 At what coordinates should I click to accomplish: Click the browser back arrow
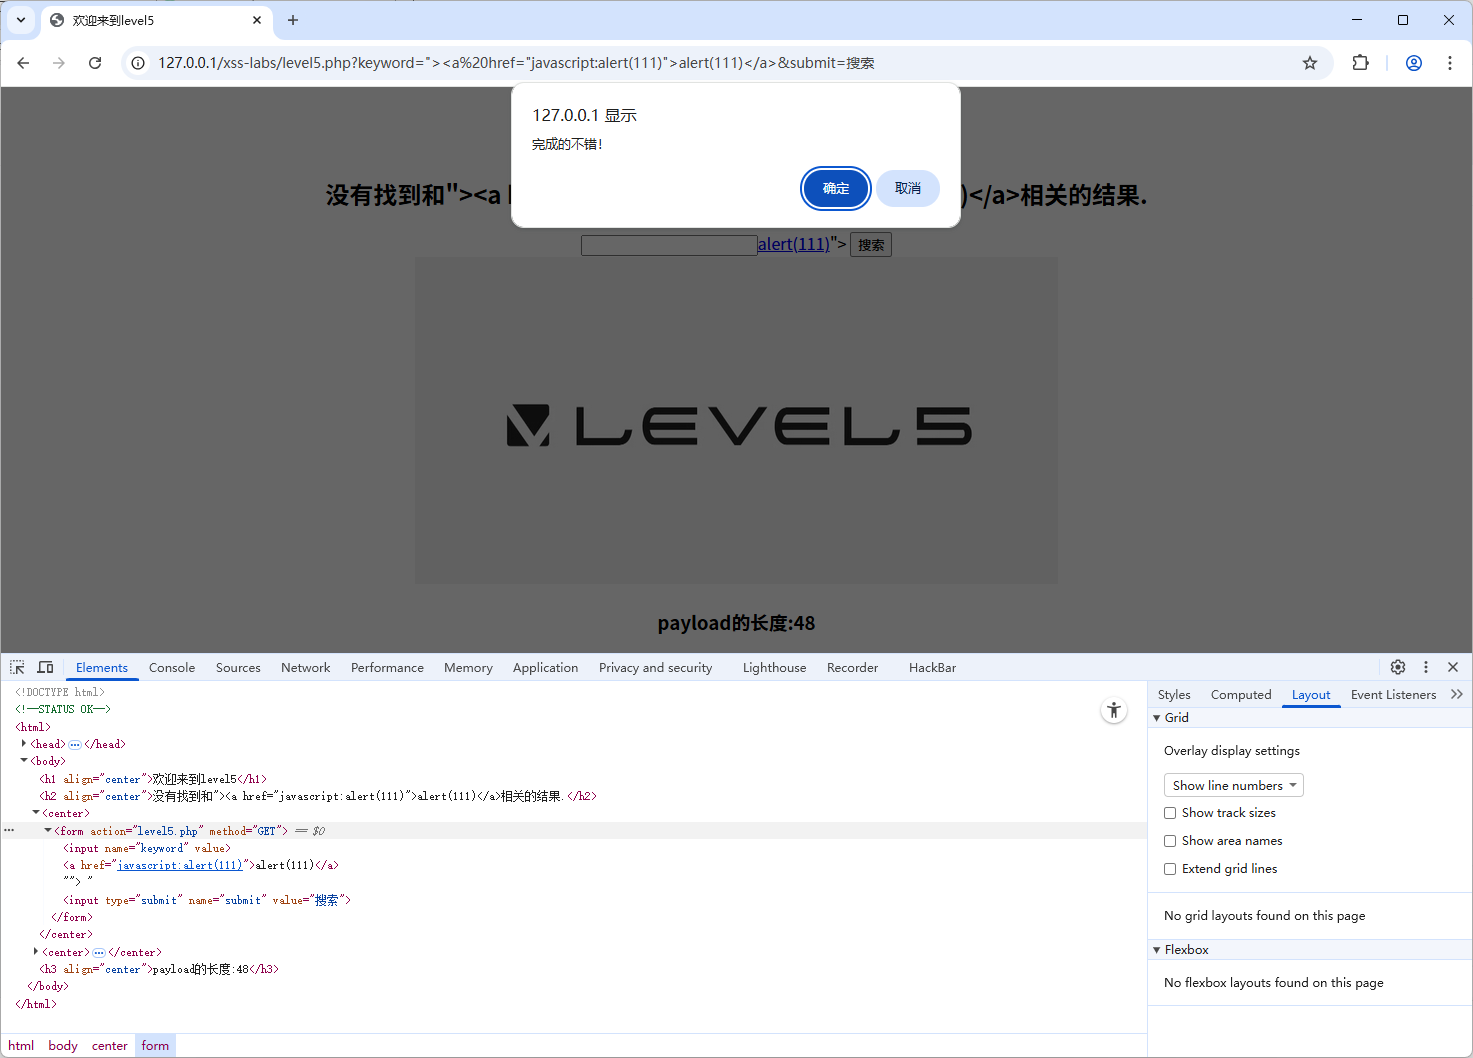(23, 63)
